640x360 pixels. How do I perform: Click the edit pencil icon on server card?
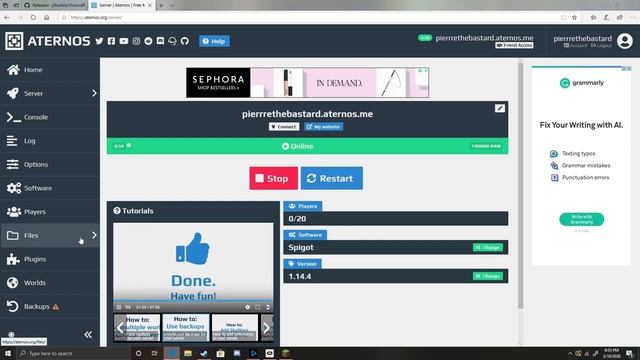500,108
